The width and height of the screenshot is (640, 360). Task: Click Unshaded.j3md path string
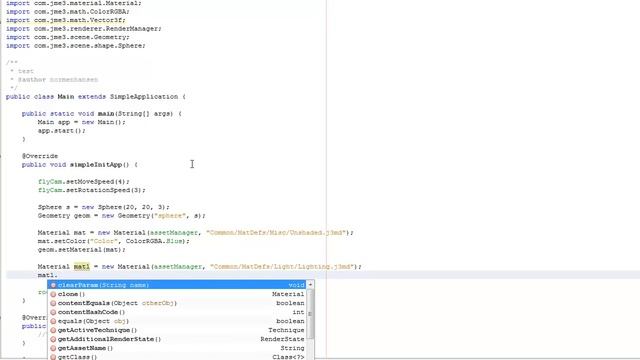pos(276,233)
